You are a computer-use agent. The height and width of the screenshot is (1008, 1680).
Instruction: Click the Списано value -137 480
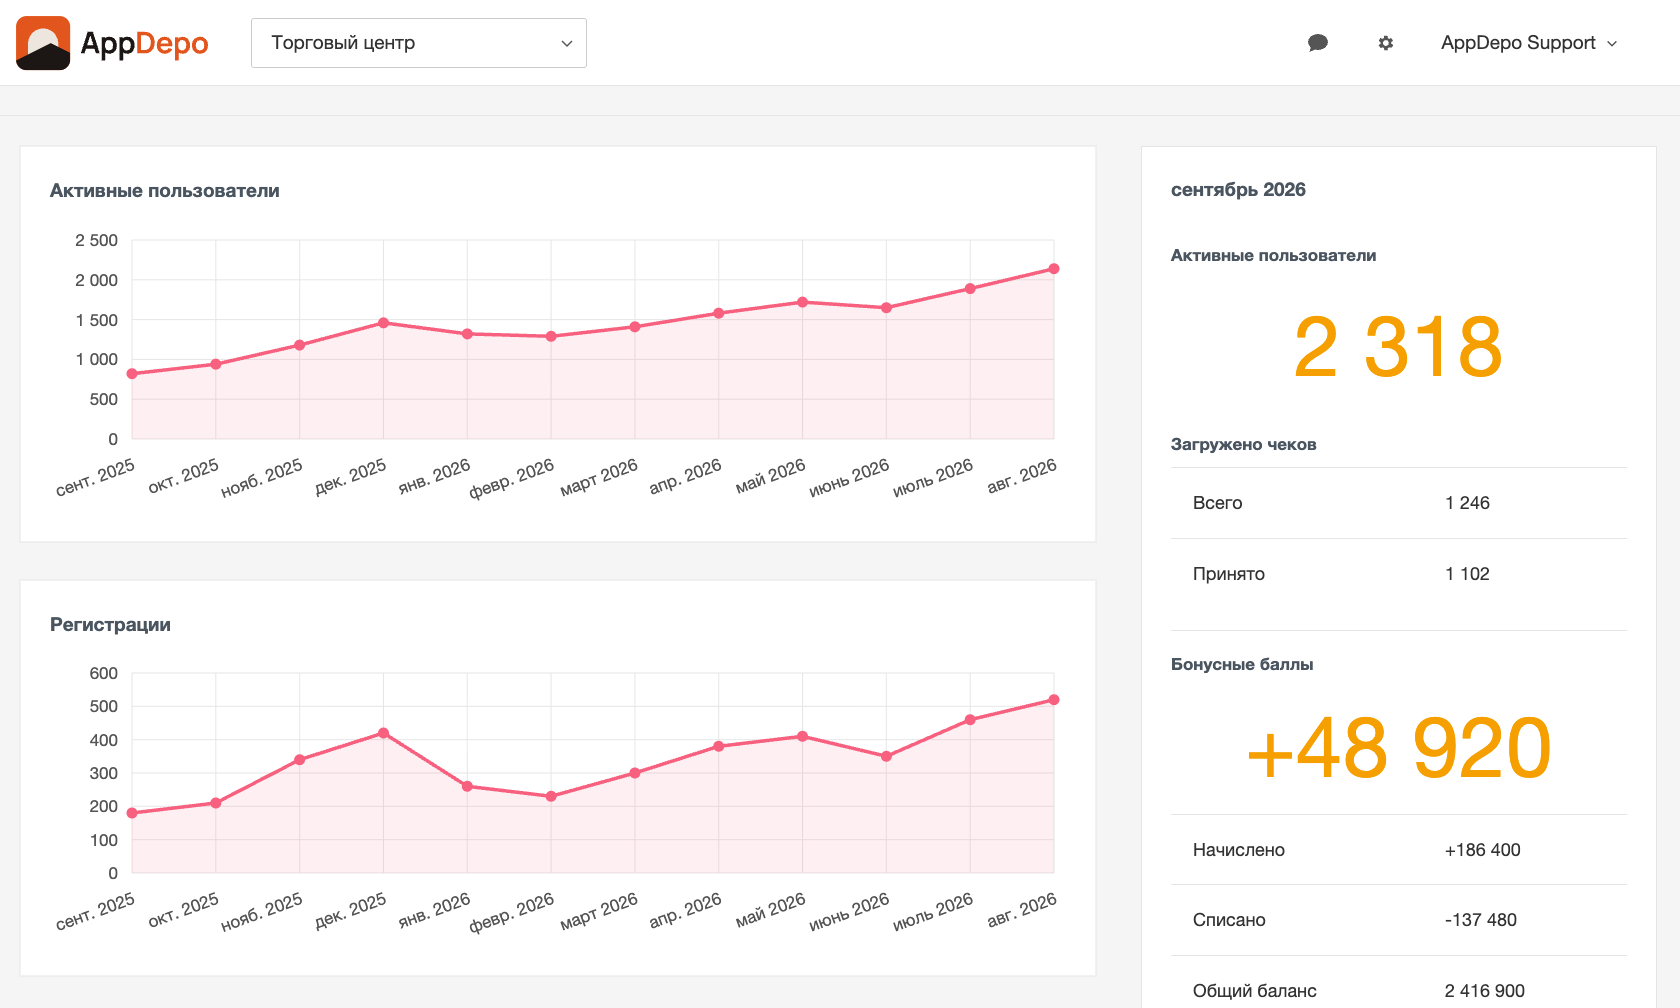coord(1480,920)
